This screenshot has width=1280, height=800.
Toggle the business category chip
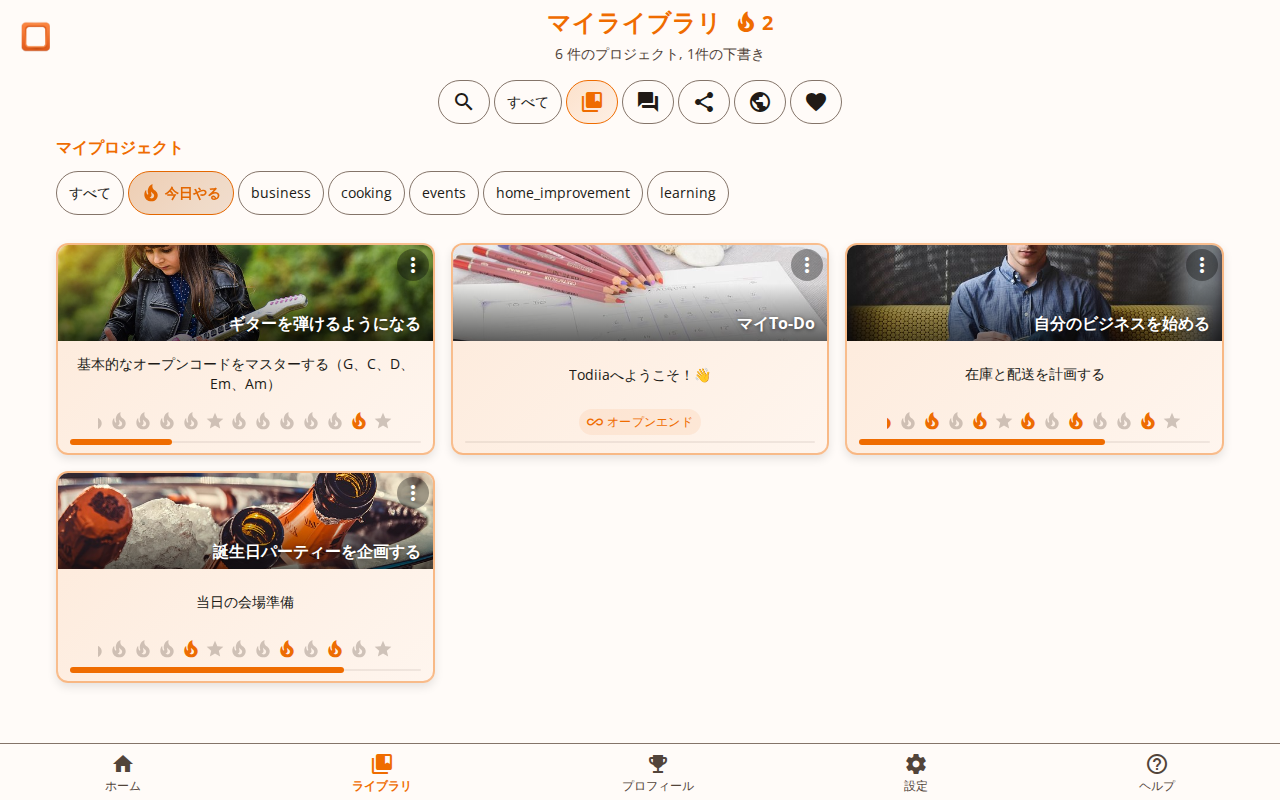[x=281, y=193]
